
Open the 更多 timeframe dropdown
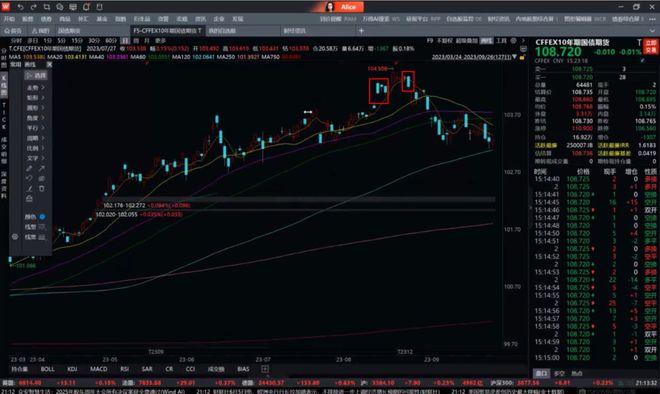tap(160, 41)
